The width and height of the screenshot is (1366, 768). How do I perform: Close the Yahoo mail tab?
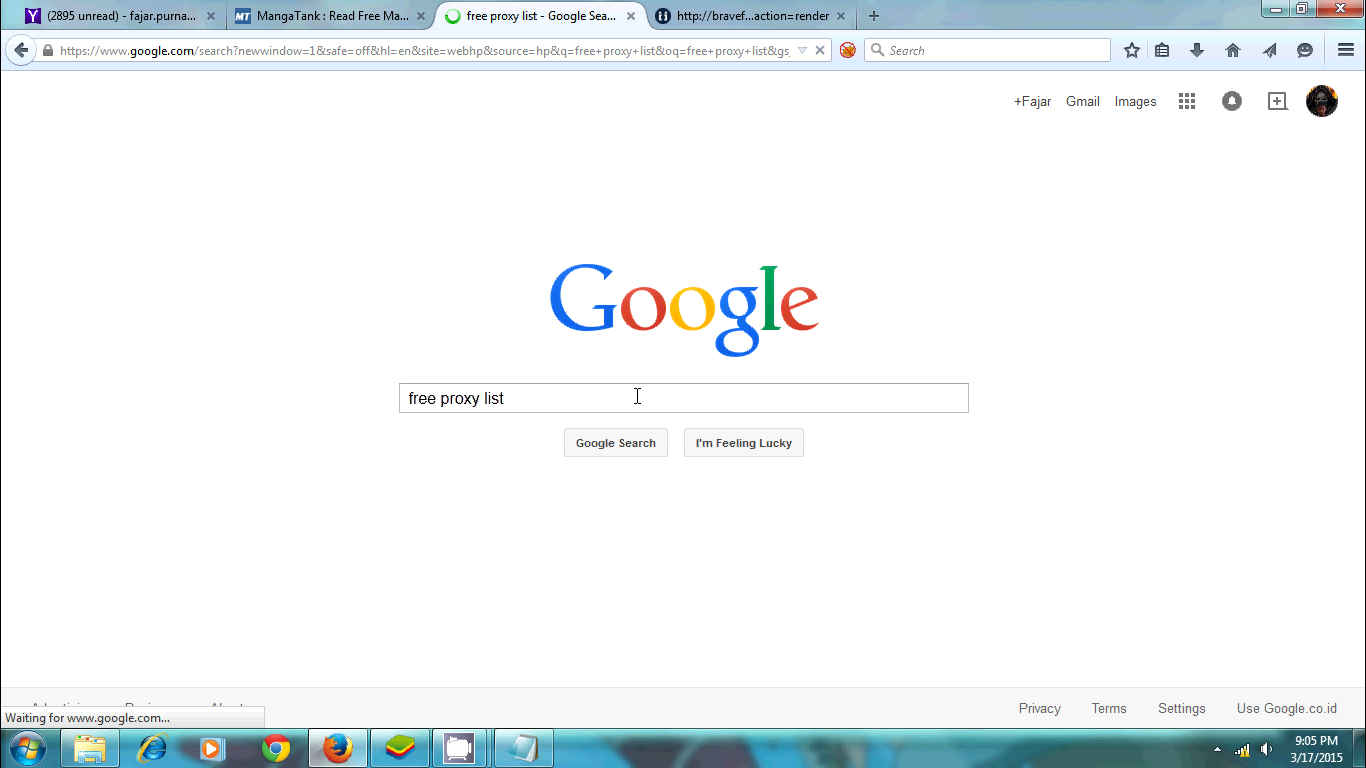pos(211,16)
